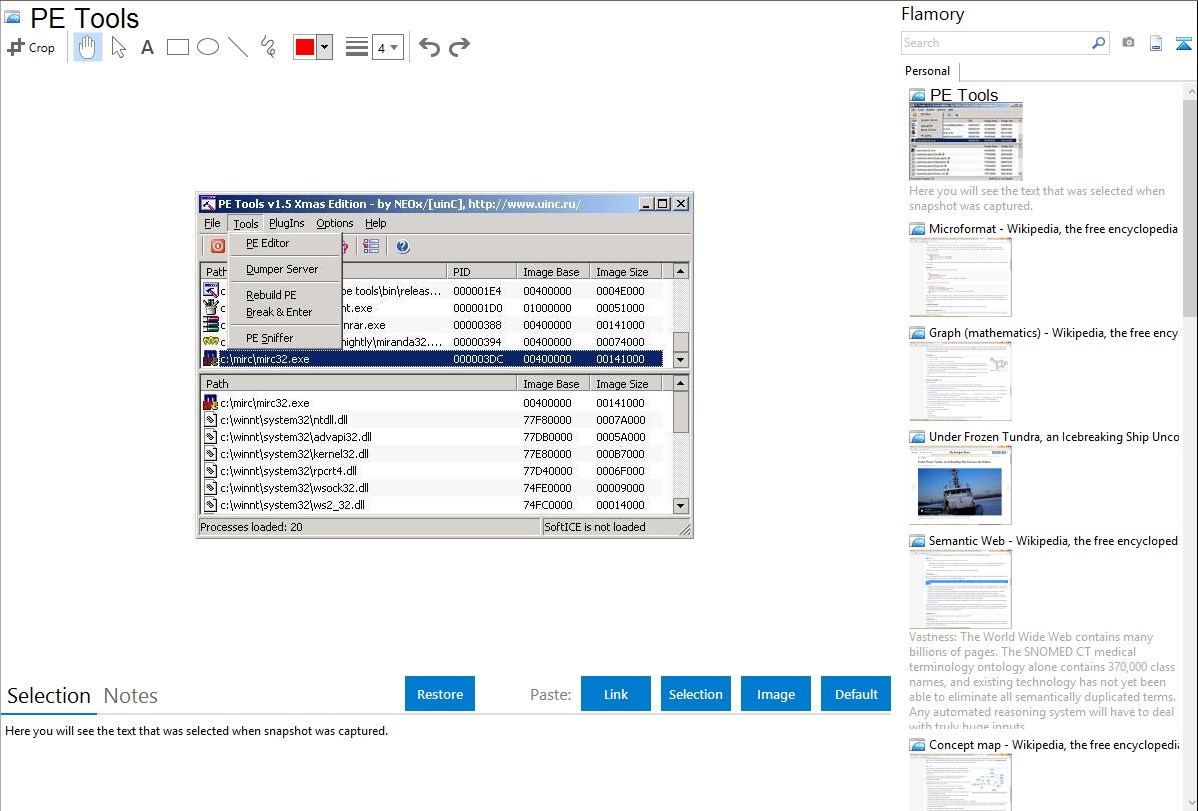Open the Microformat Wikipedia snapshot title

click(1053, 229)
